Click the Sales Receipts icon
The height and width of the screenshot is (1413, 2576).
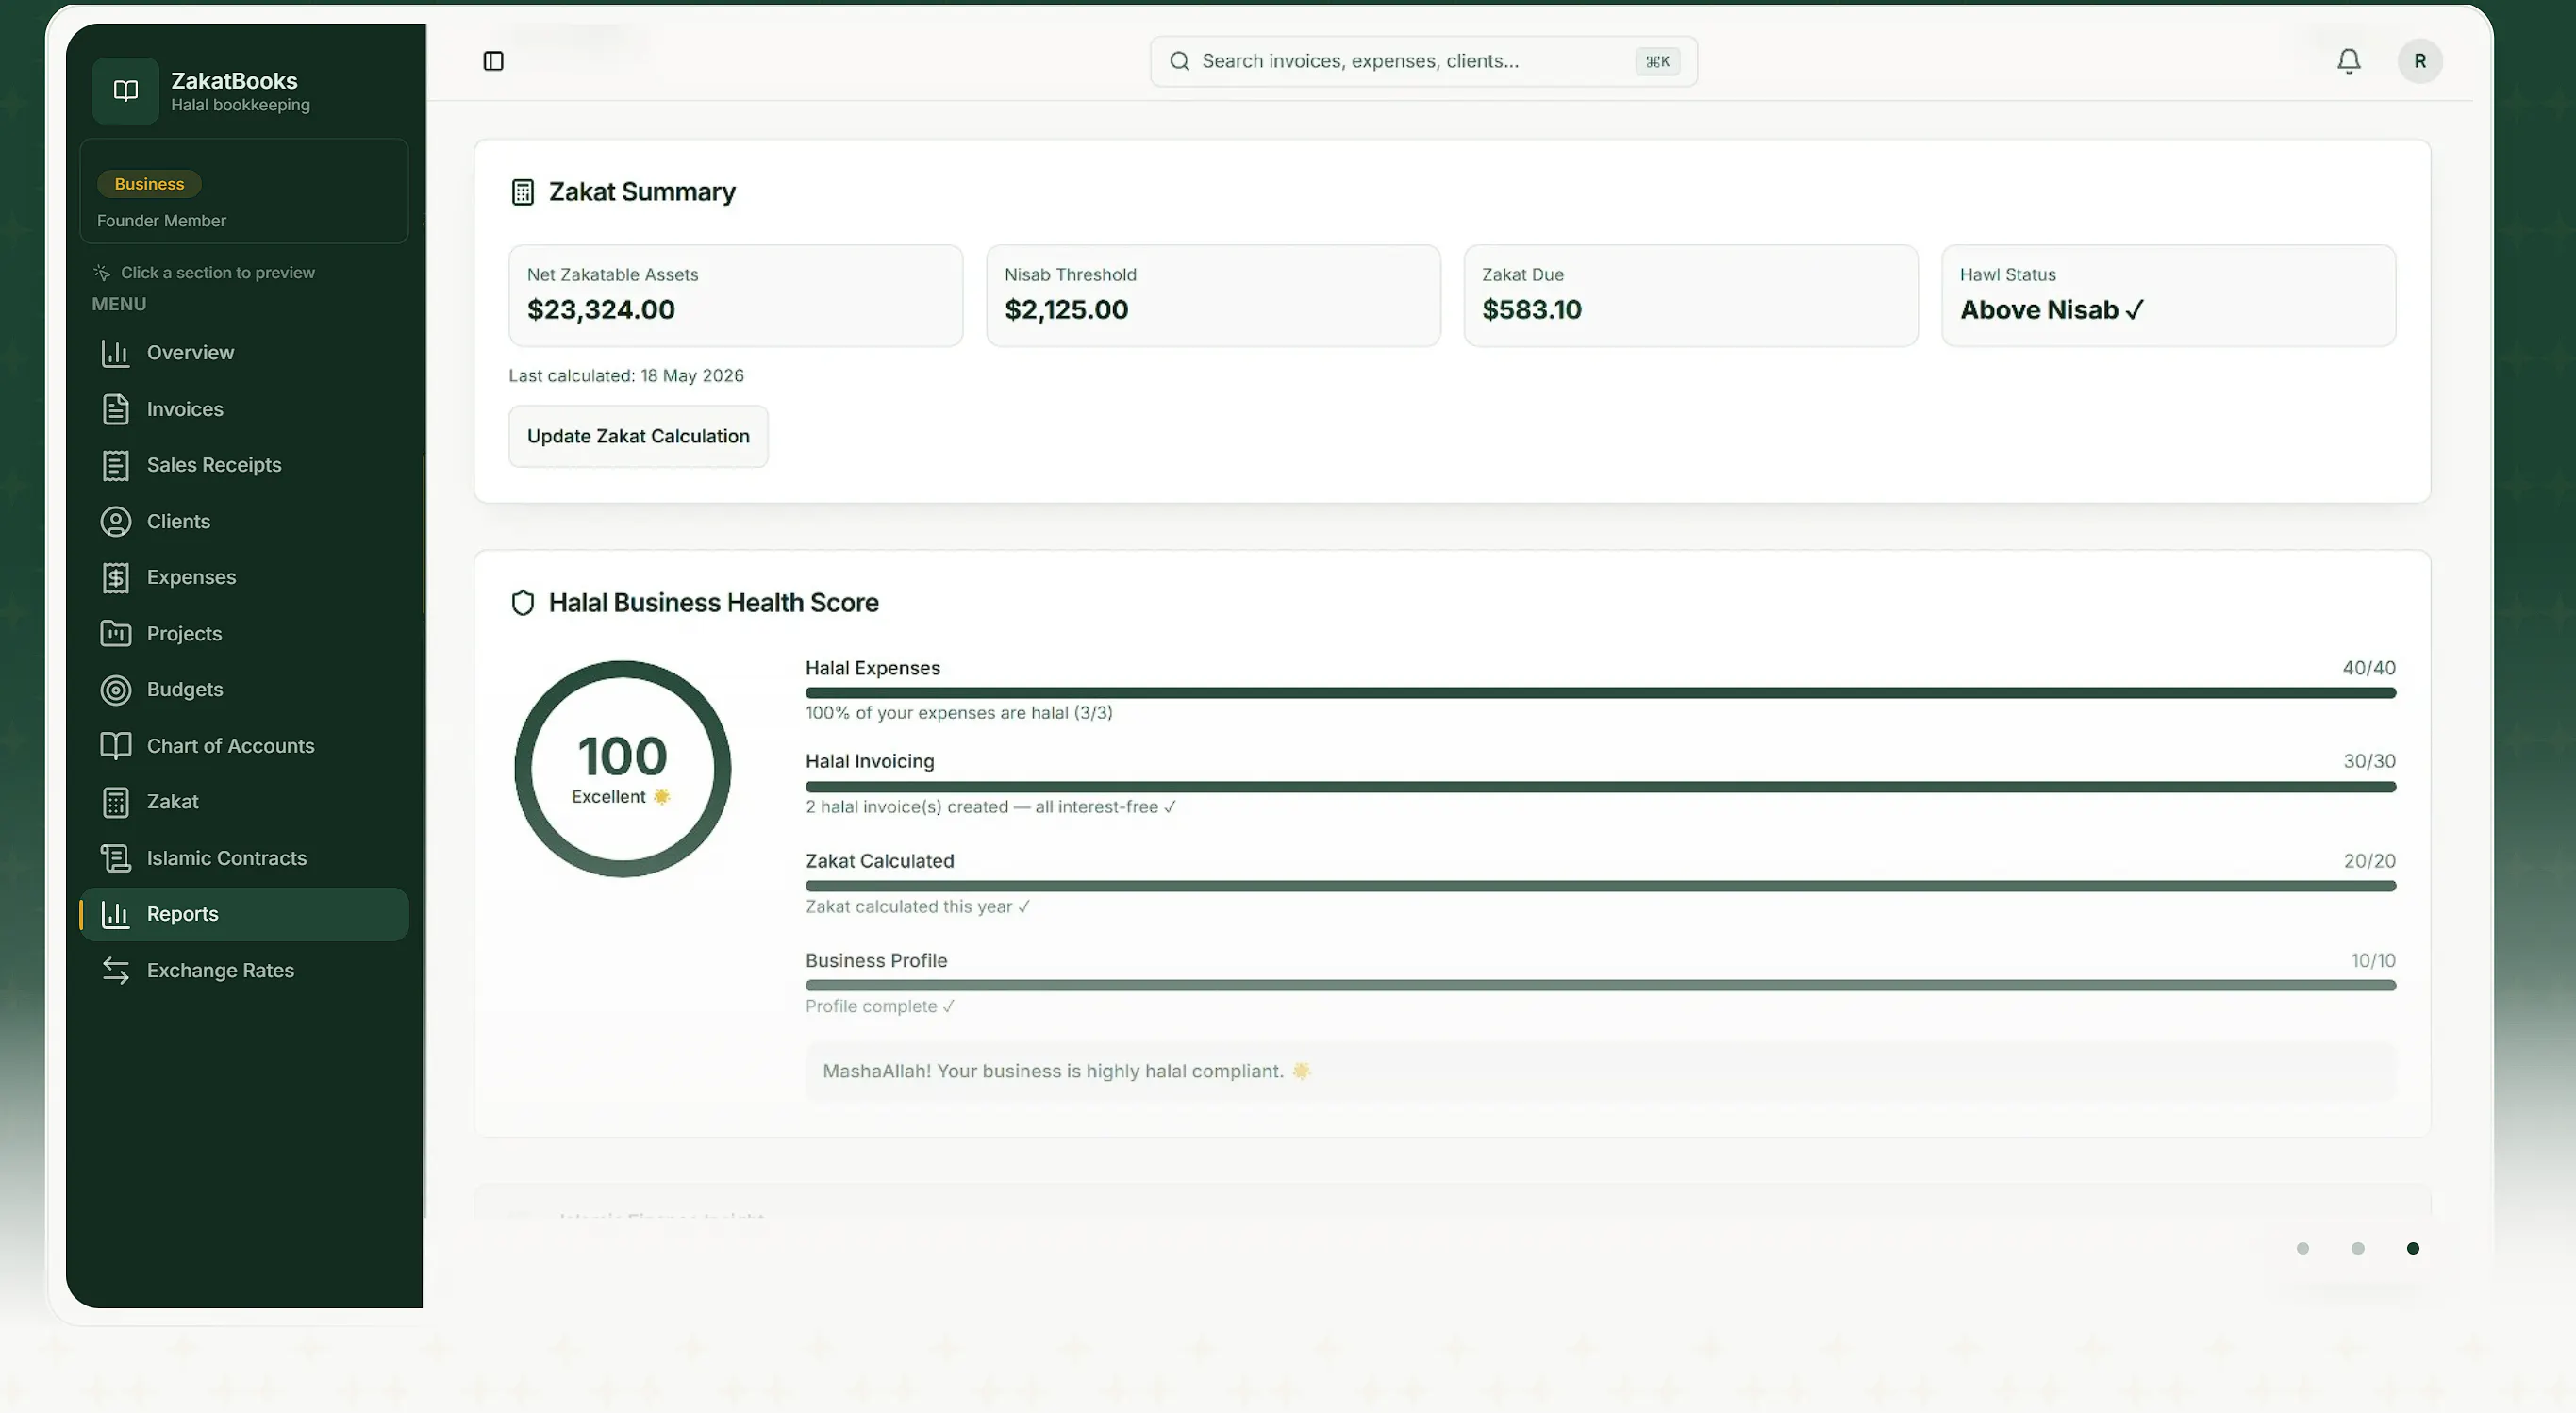click(x=116, y=465)
